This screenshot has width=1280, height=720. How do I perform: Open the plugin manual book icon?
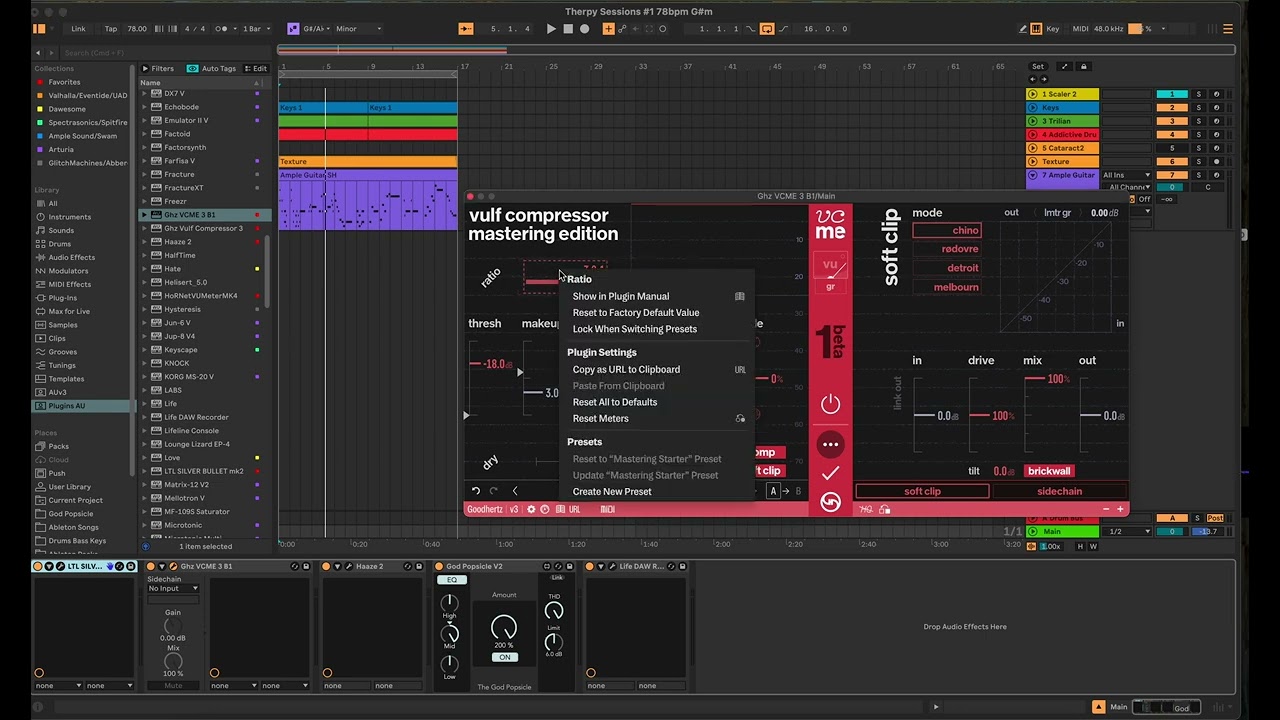tap(559, 509)
